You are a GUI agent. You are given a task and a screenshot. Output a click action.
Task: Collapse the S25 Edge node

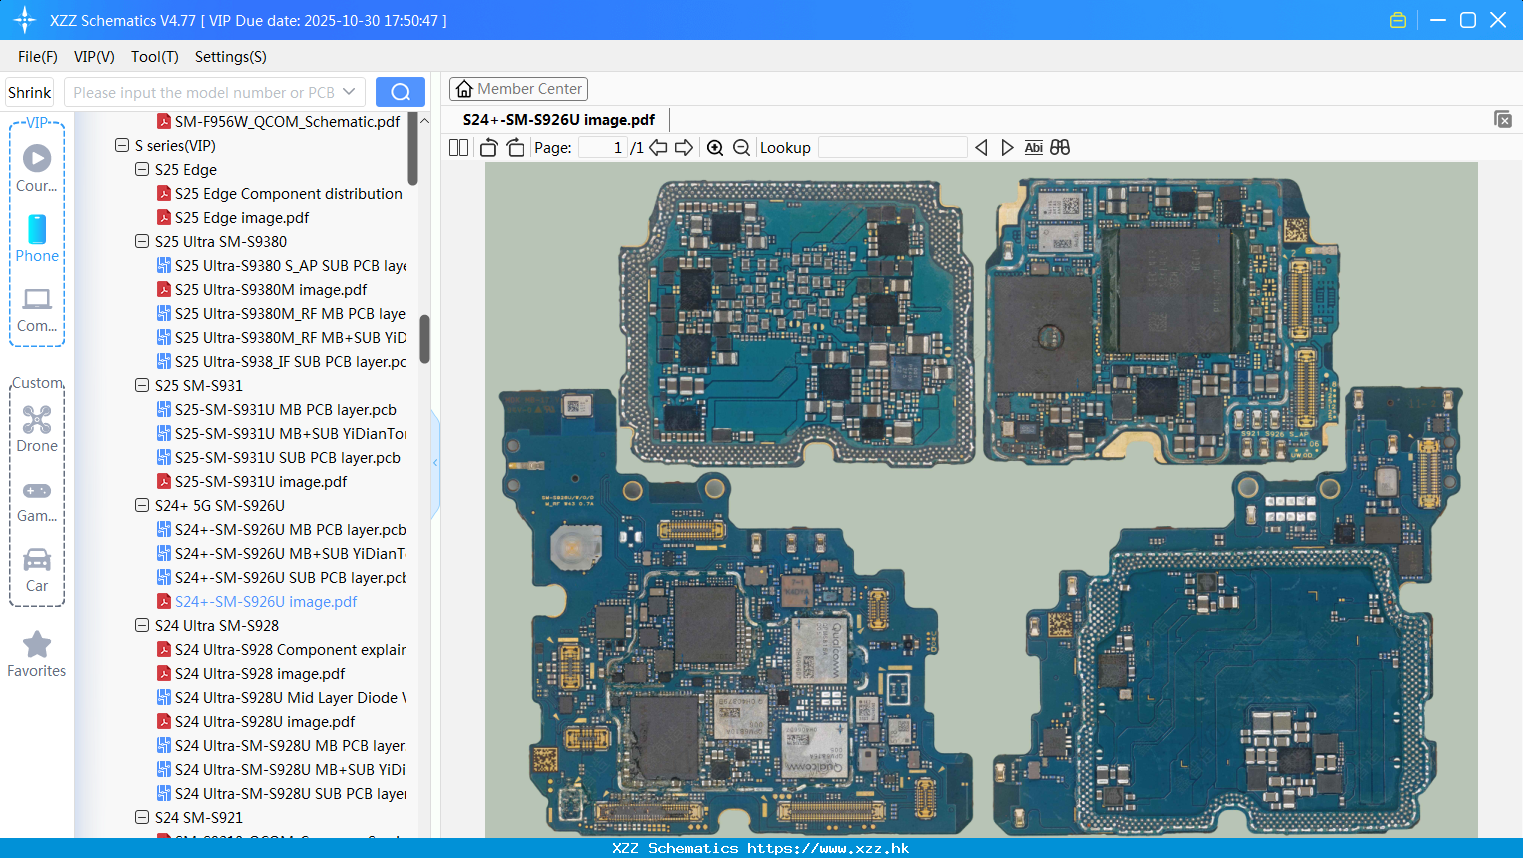(142, 169)
